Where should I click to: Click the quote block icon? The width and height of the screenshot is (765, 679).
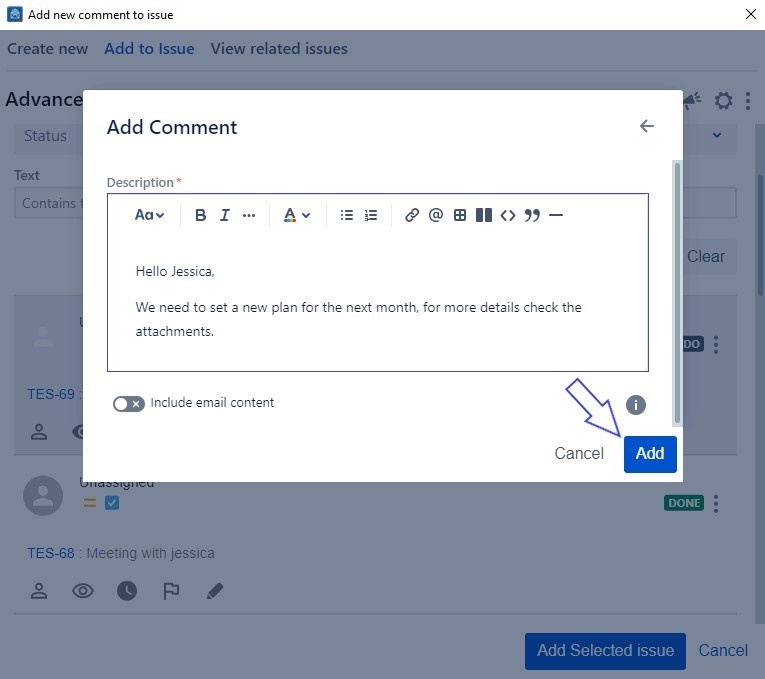click(x=532, y=215)
